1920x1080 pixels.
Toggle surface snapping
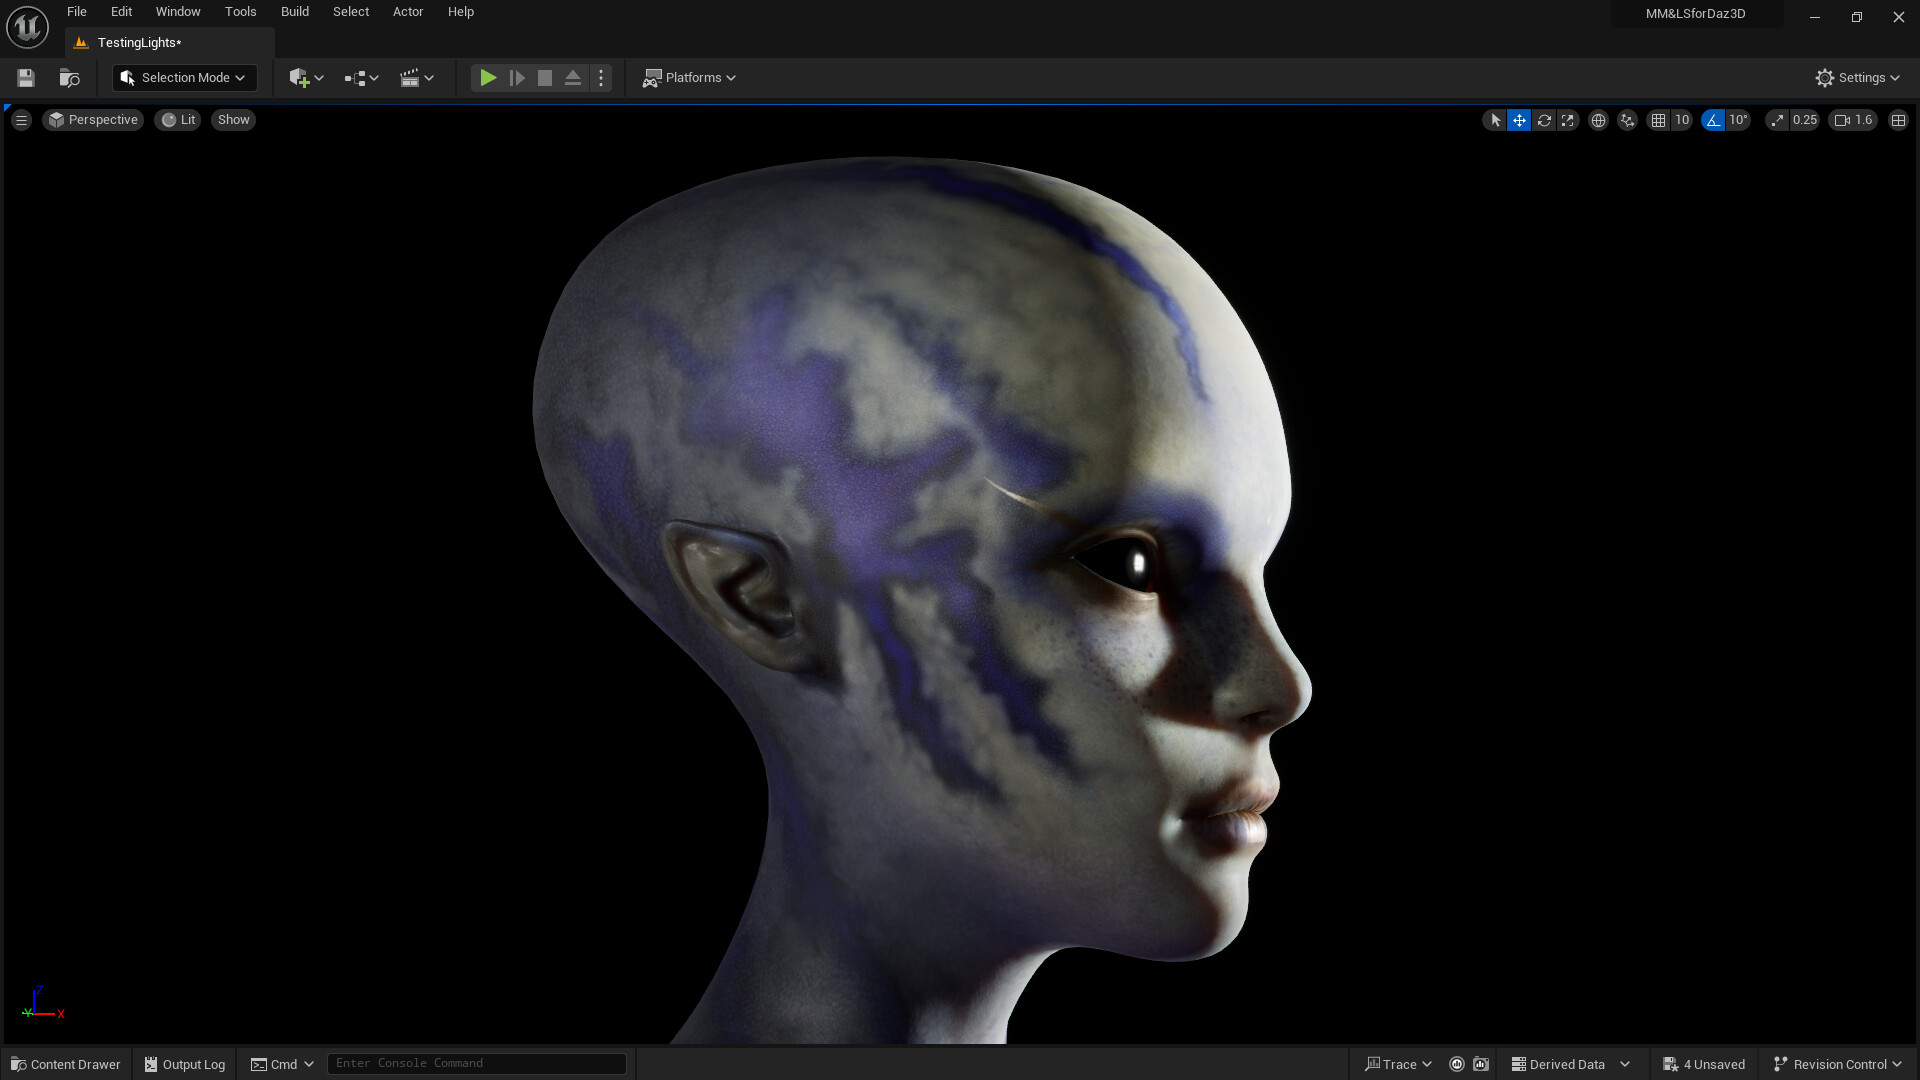point(1627,120)
